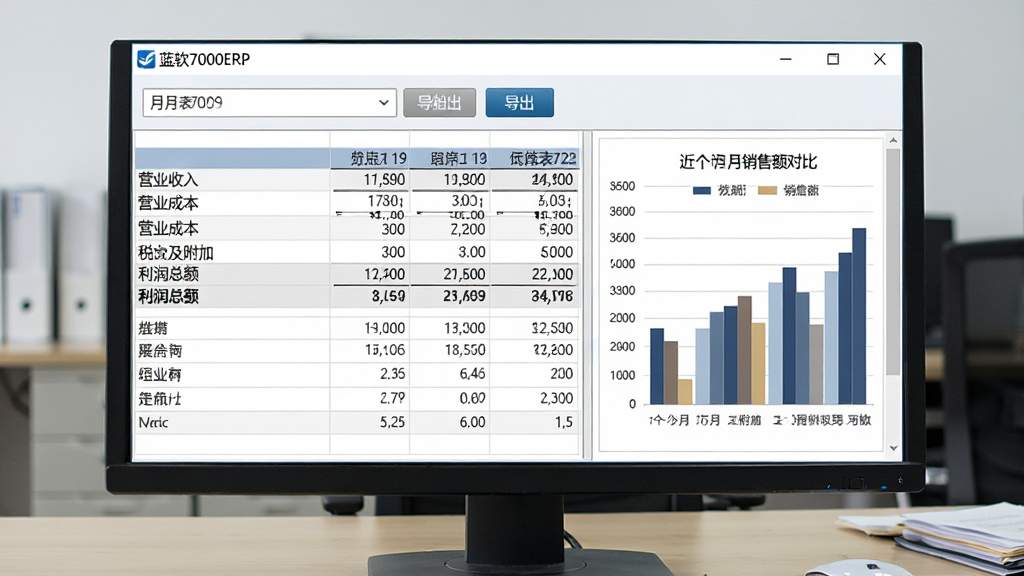Click the bold cell 34,176
1024x576 pixels.
[552, 296]
